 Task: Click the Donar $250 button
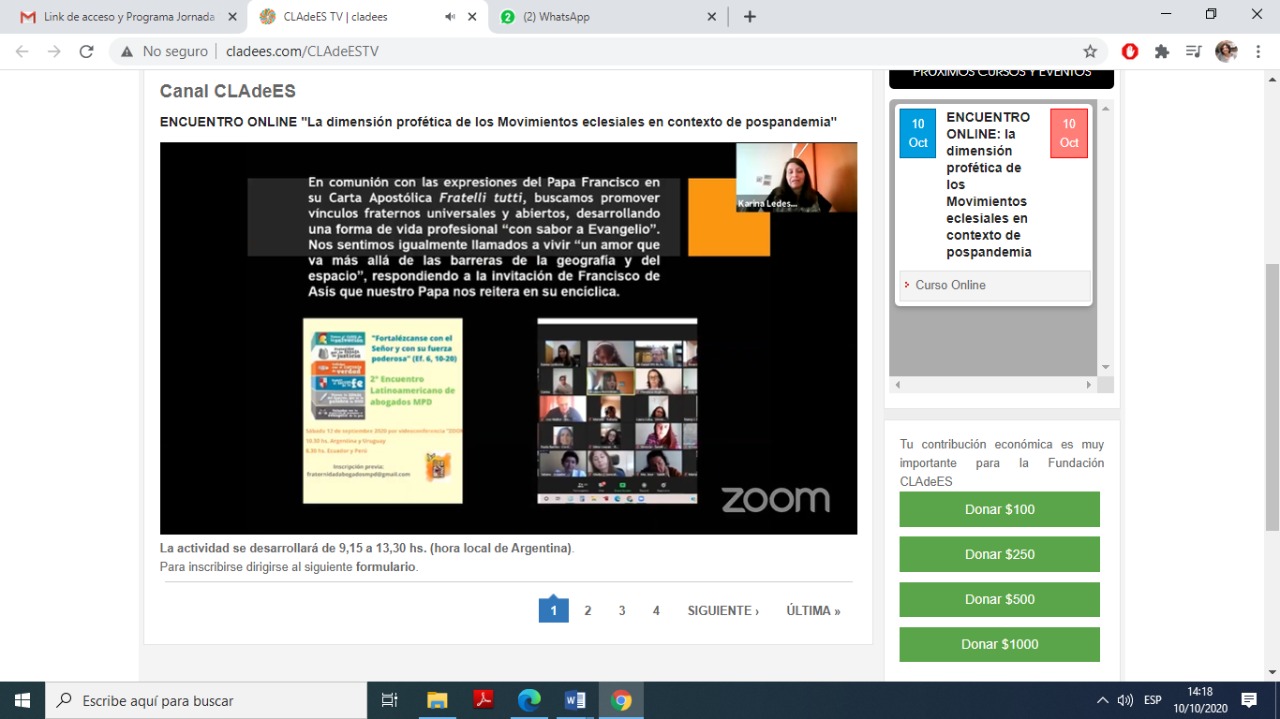[999, 554]
